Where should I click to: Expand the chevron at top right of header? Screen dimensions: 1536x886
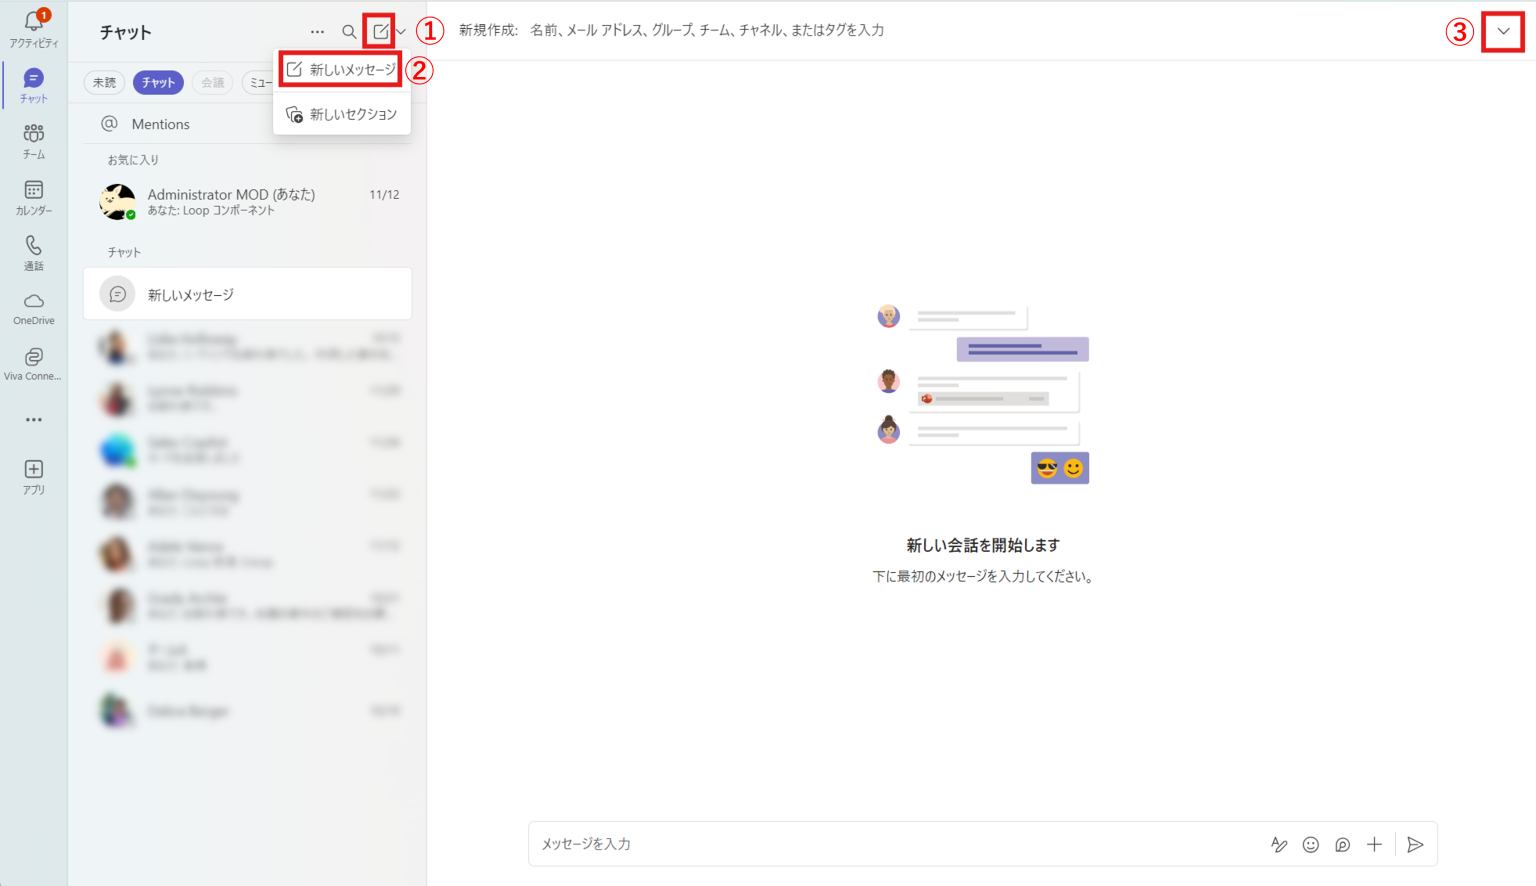pos(1503,32)
